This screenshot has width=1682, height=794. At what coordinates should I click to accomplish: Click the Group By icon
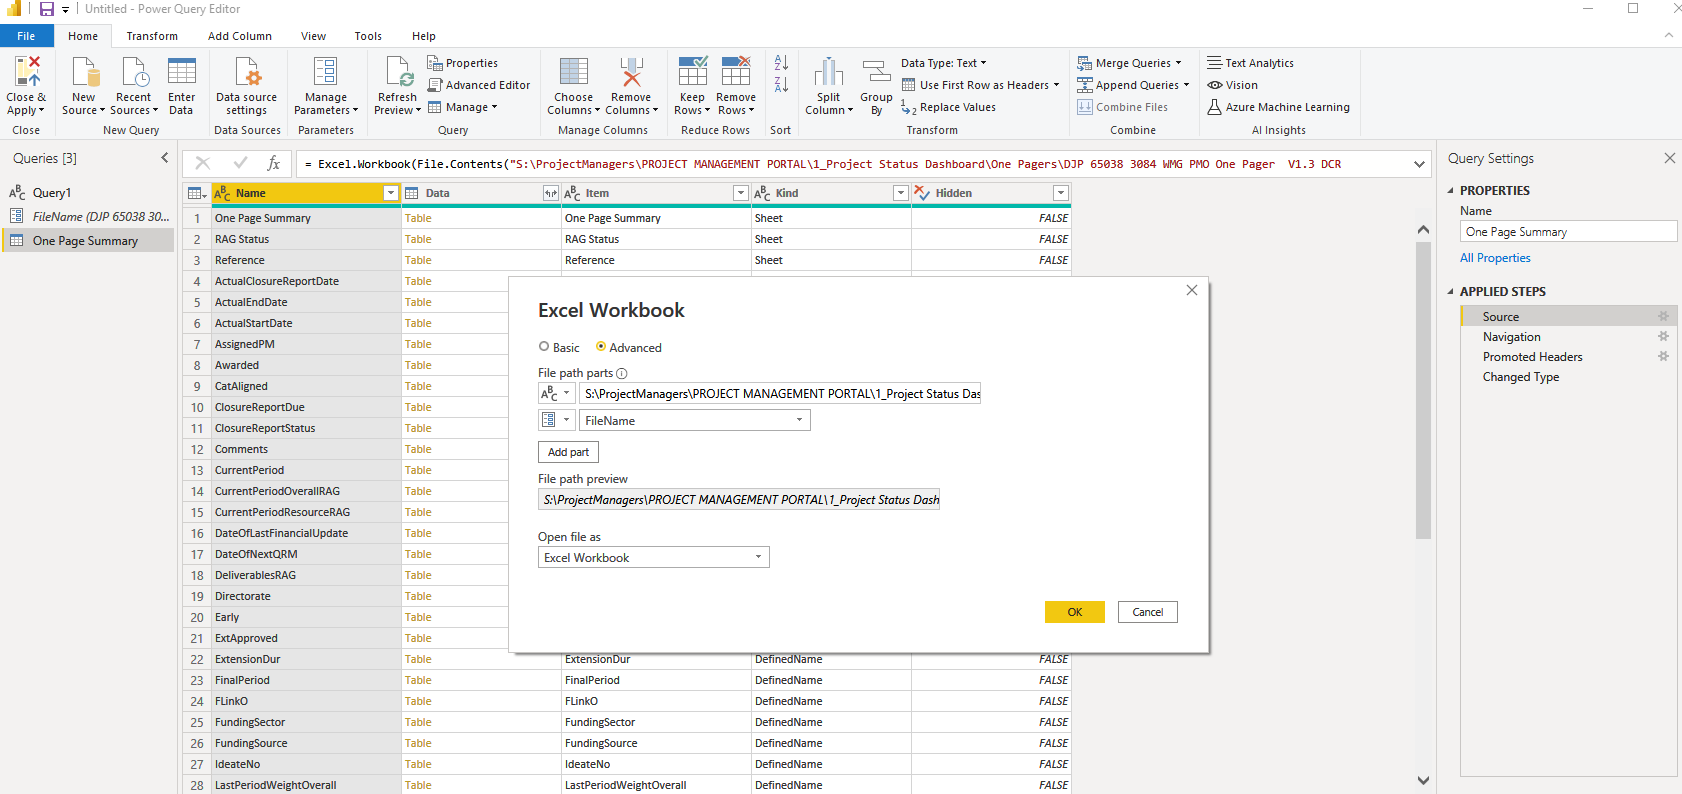tap(876, 72)
